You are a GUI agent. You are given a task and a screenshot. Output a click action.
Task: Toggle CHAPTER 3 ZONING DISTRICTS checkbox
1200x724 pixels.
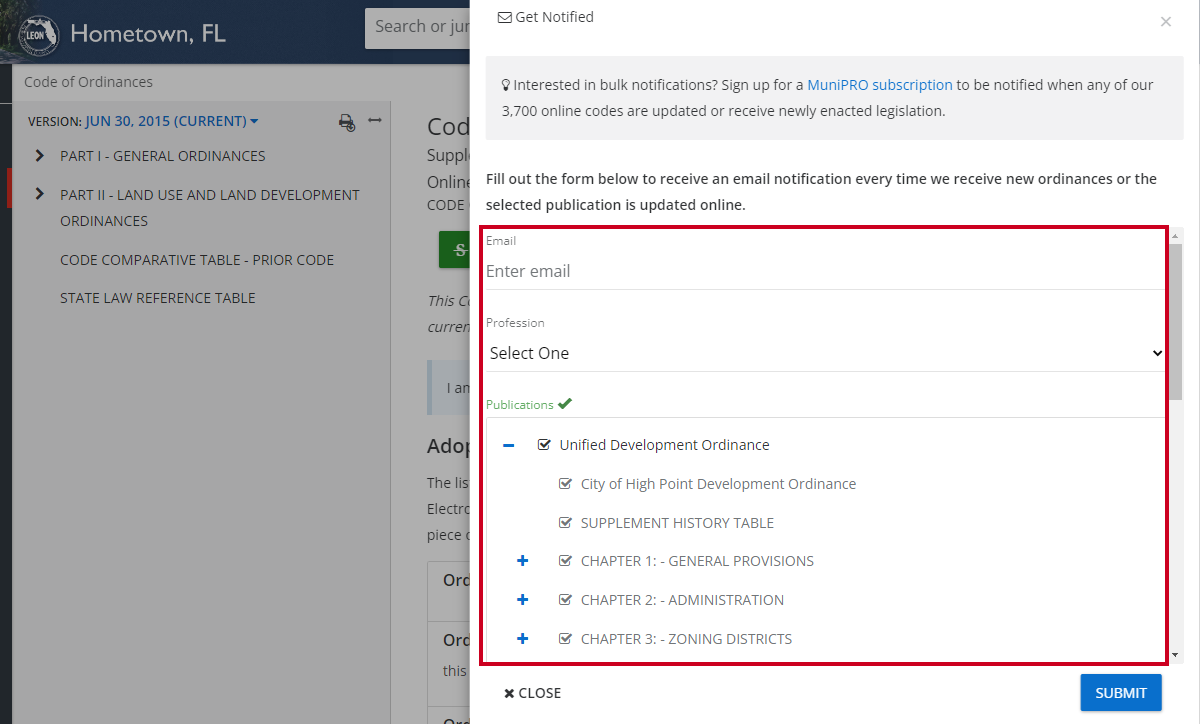point(565,639)
